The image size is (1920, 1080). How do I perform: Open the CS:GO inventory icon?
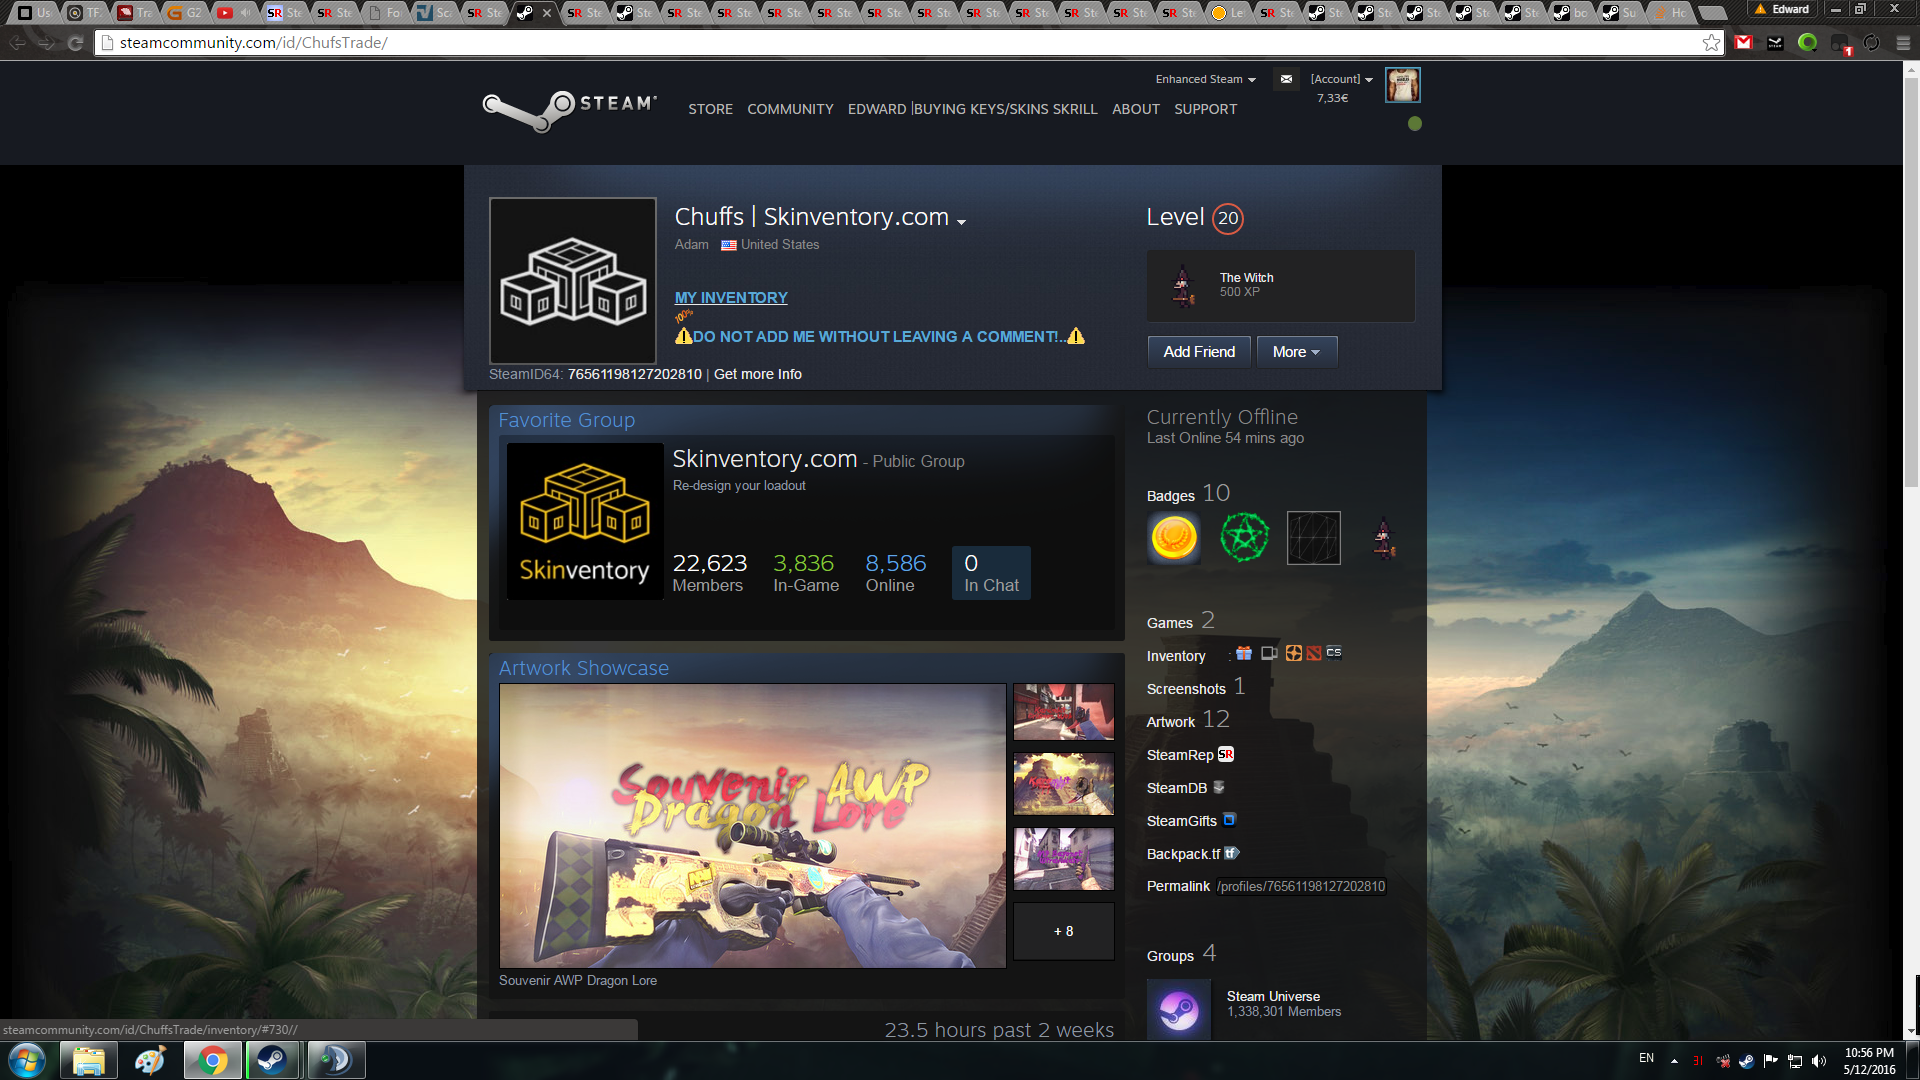[1334, 653]
